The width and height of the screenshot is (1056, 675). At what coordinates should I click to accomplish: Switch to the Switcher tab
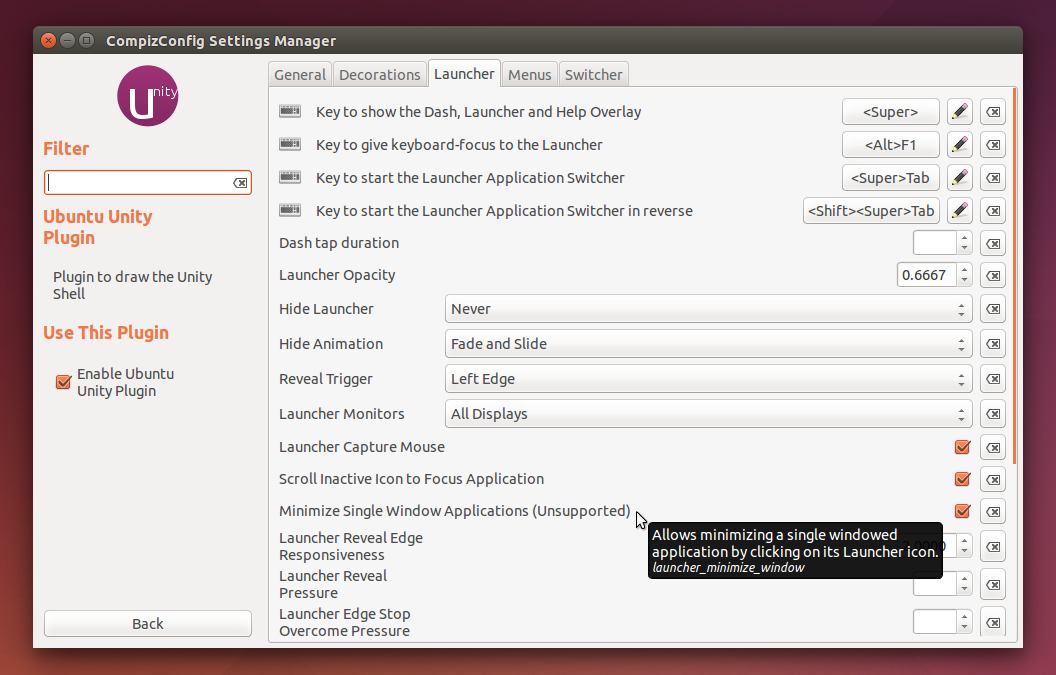coord(593,75)
